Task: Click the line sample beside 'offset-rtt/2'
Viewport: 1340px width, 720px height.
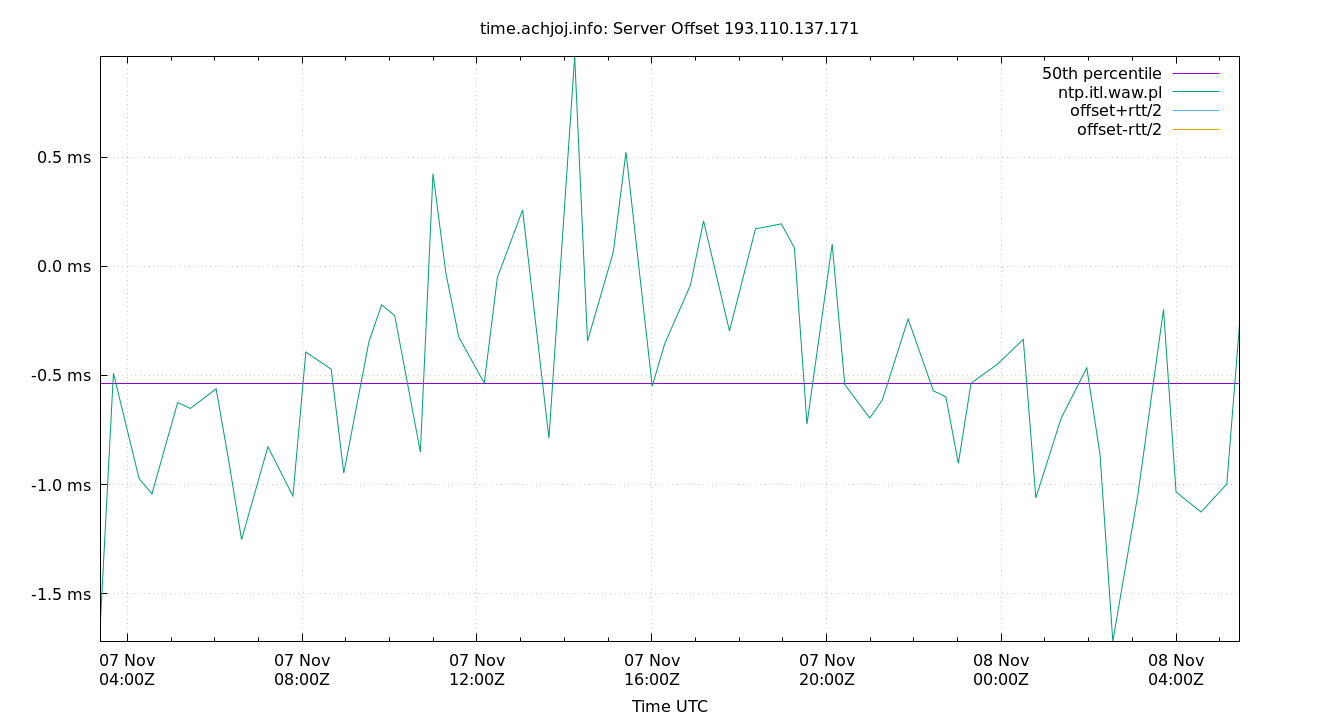Action: pyautogui.click(x=1196, y=128)
